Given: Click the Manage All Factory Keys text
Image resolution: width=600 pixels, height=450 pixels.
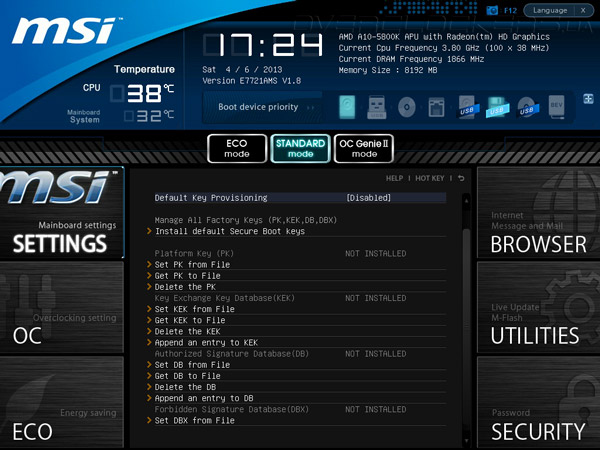Looking at the screenshot, I should (246, 220).
